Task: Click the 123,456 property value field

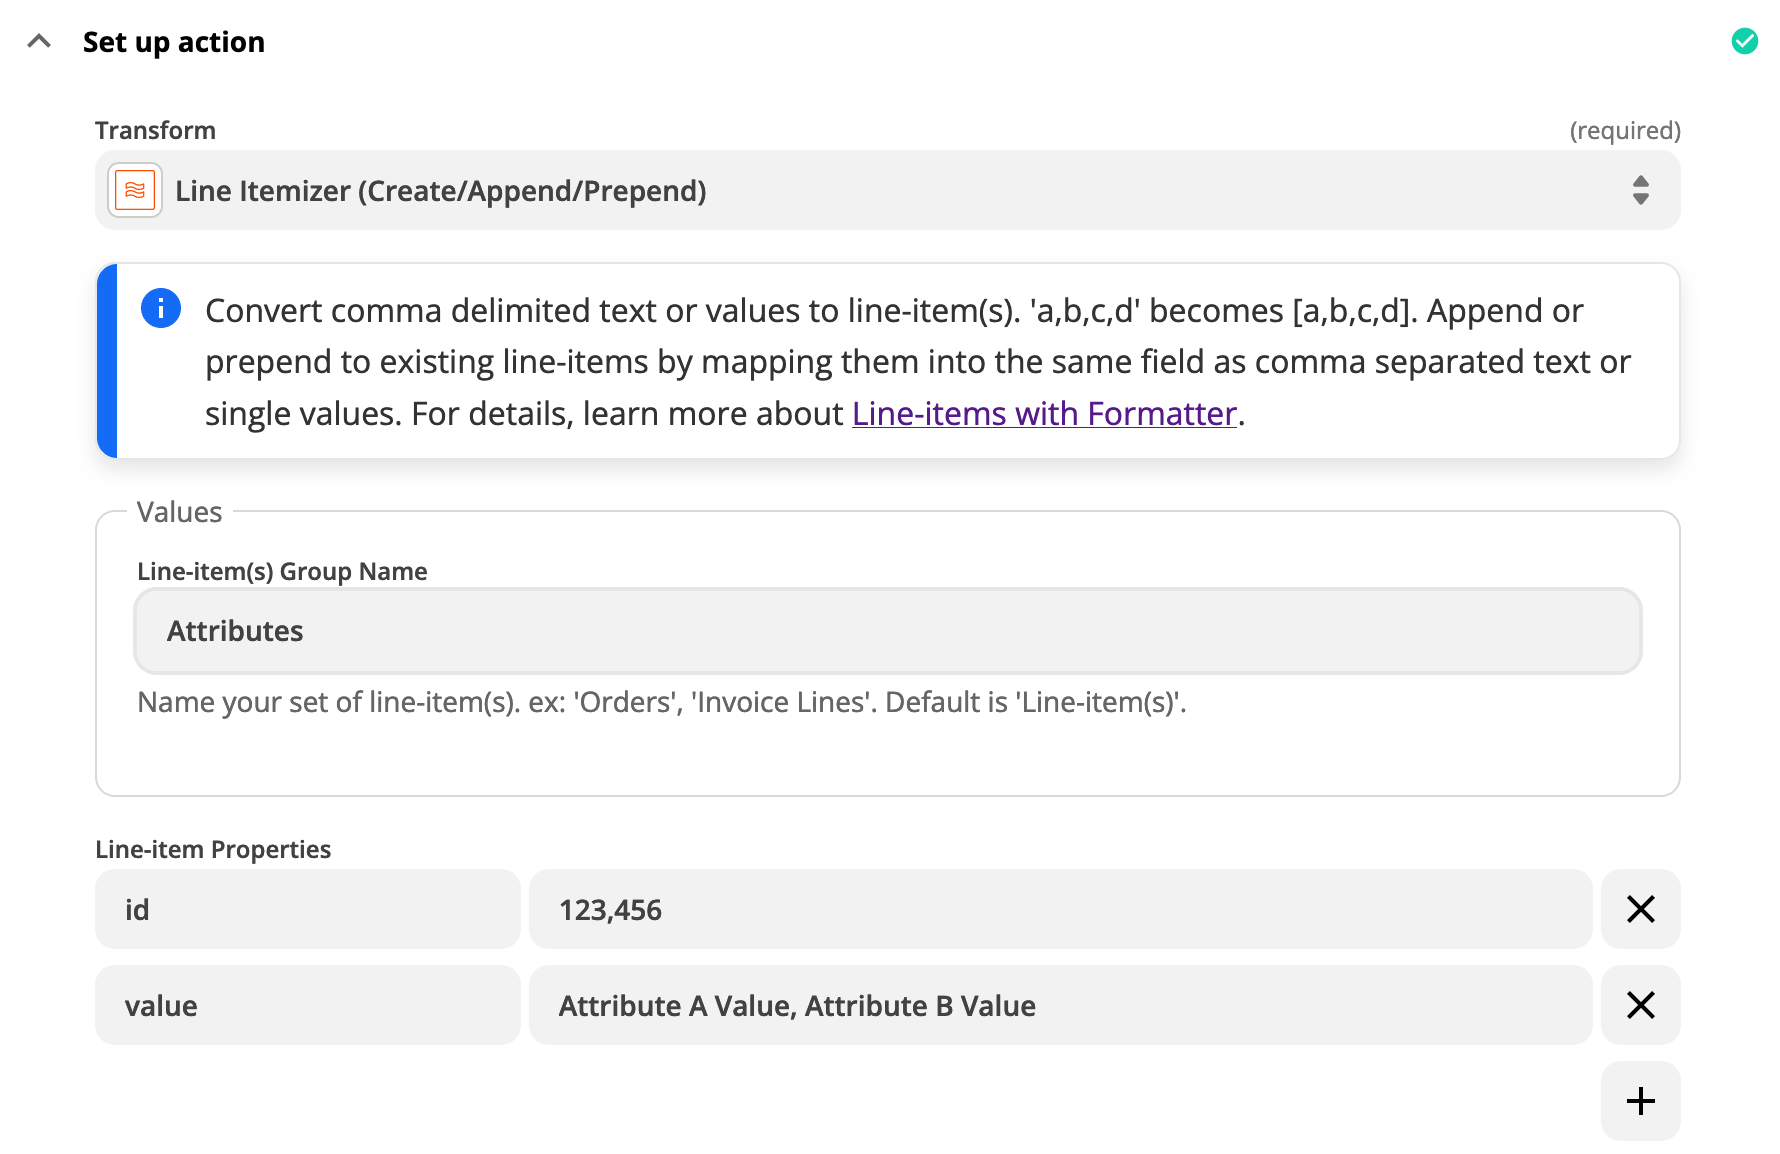Action: click(1059, 909)
